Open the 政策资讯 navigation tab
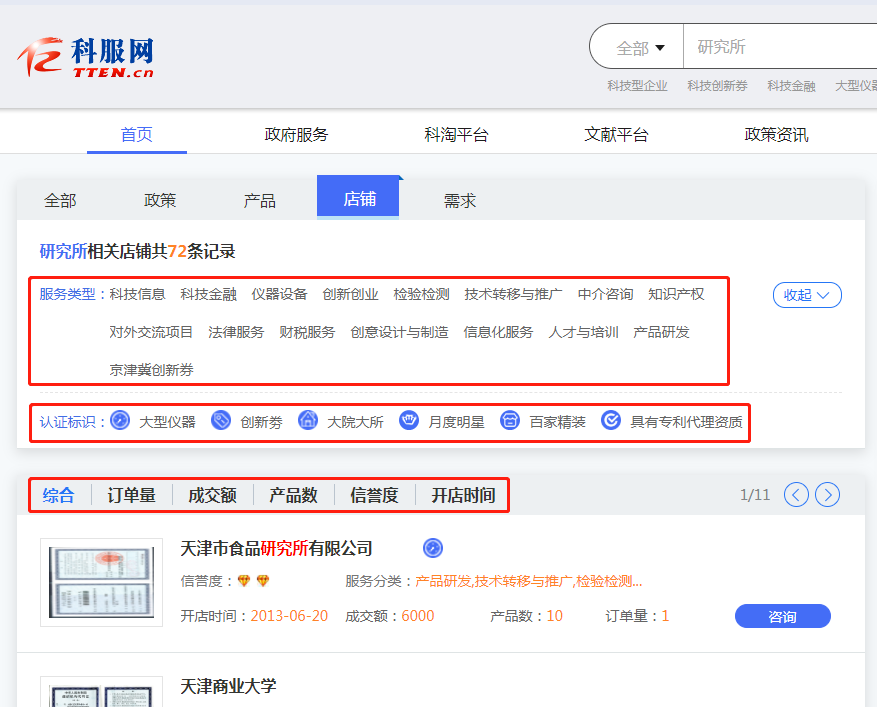Screen dimensions: 877x707 776,134
